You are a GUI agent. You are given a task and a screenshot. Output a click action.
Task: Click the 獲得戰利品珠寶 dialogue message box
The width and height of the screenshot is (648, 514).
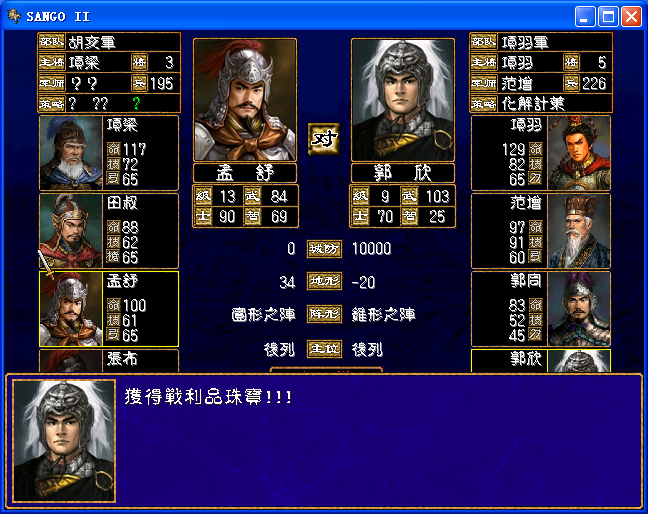[x=324, y=442]
